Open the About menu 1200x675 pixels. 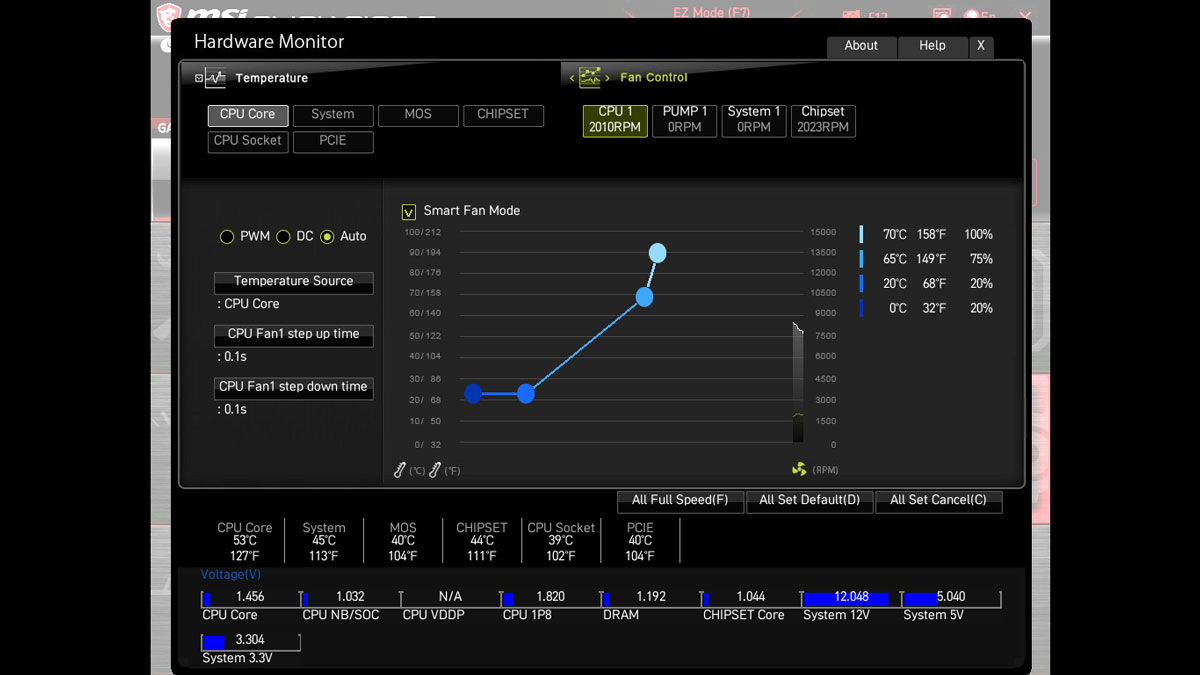861,46
